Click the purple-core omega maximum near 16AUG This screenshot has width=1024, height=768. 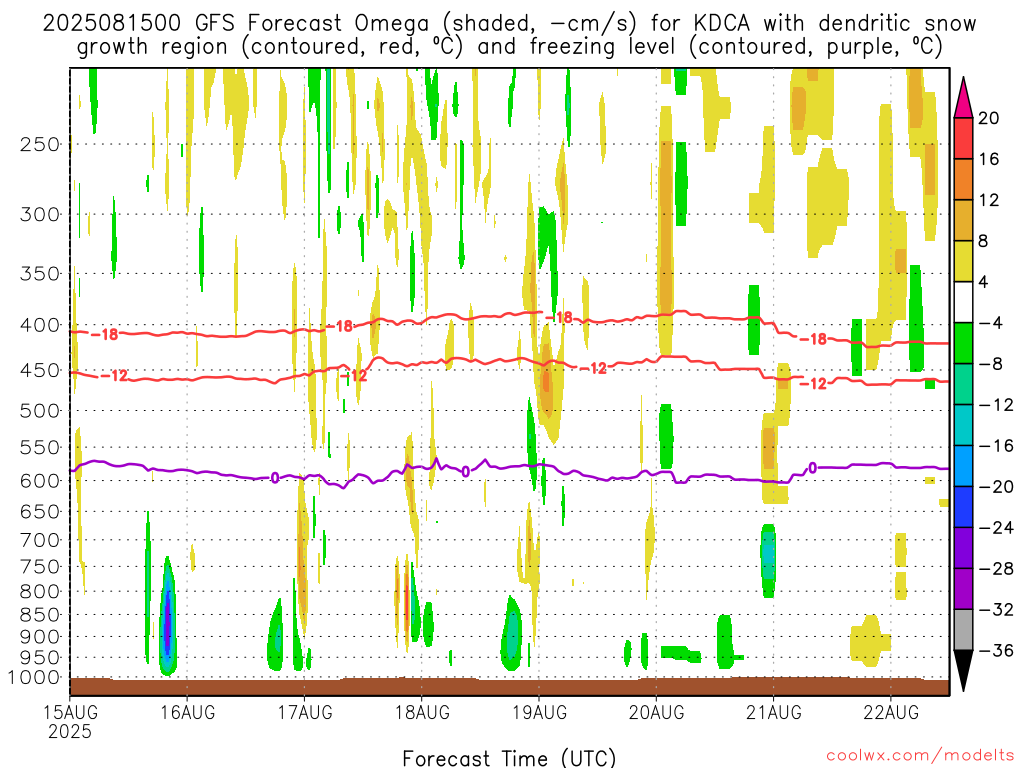[x=168, y=617]
